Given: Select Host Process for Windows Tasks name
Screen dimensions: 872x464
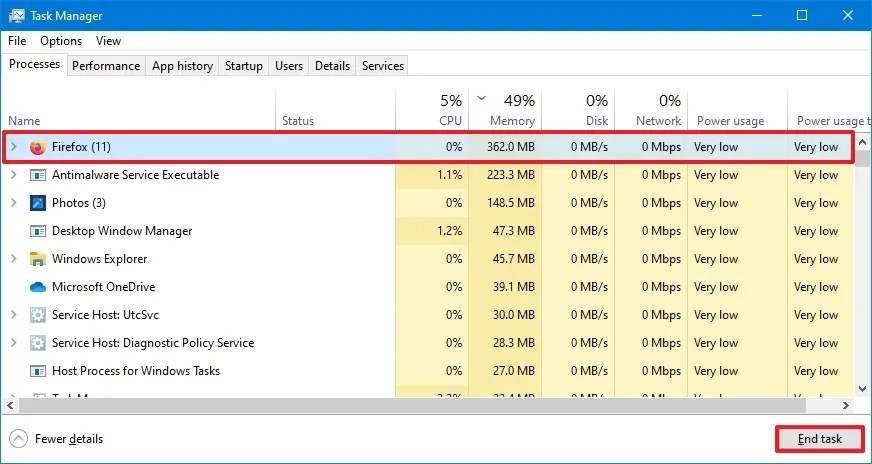Looking at the screenshot, I should tap(136, 371).
